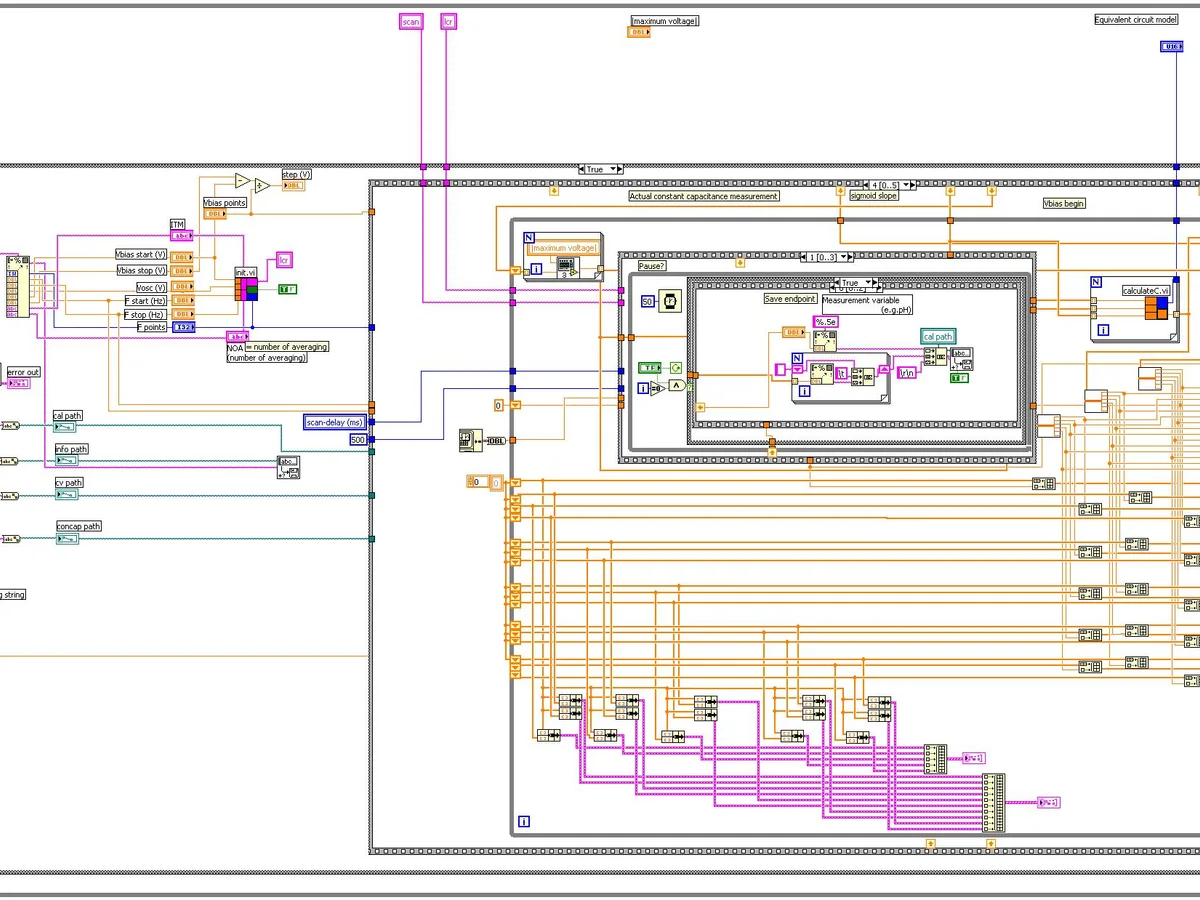Click the DBL terminal under top maximum voltage label
Screen dimensions: 1200x900
pyautogui.click(x=639, y=32)
